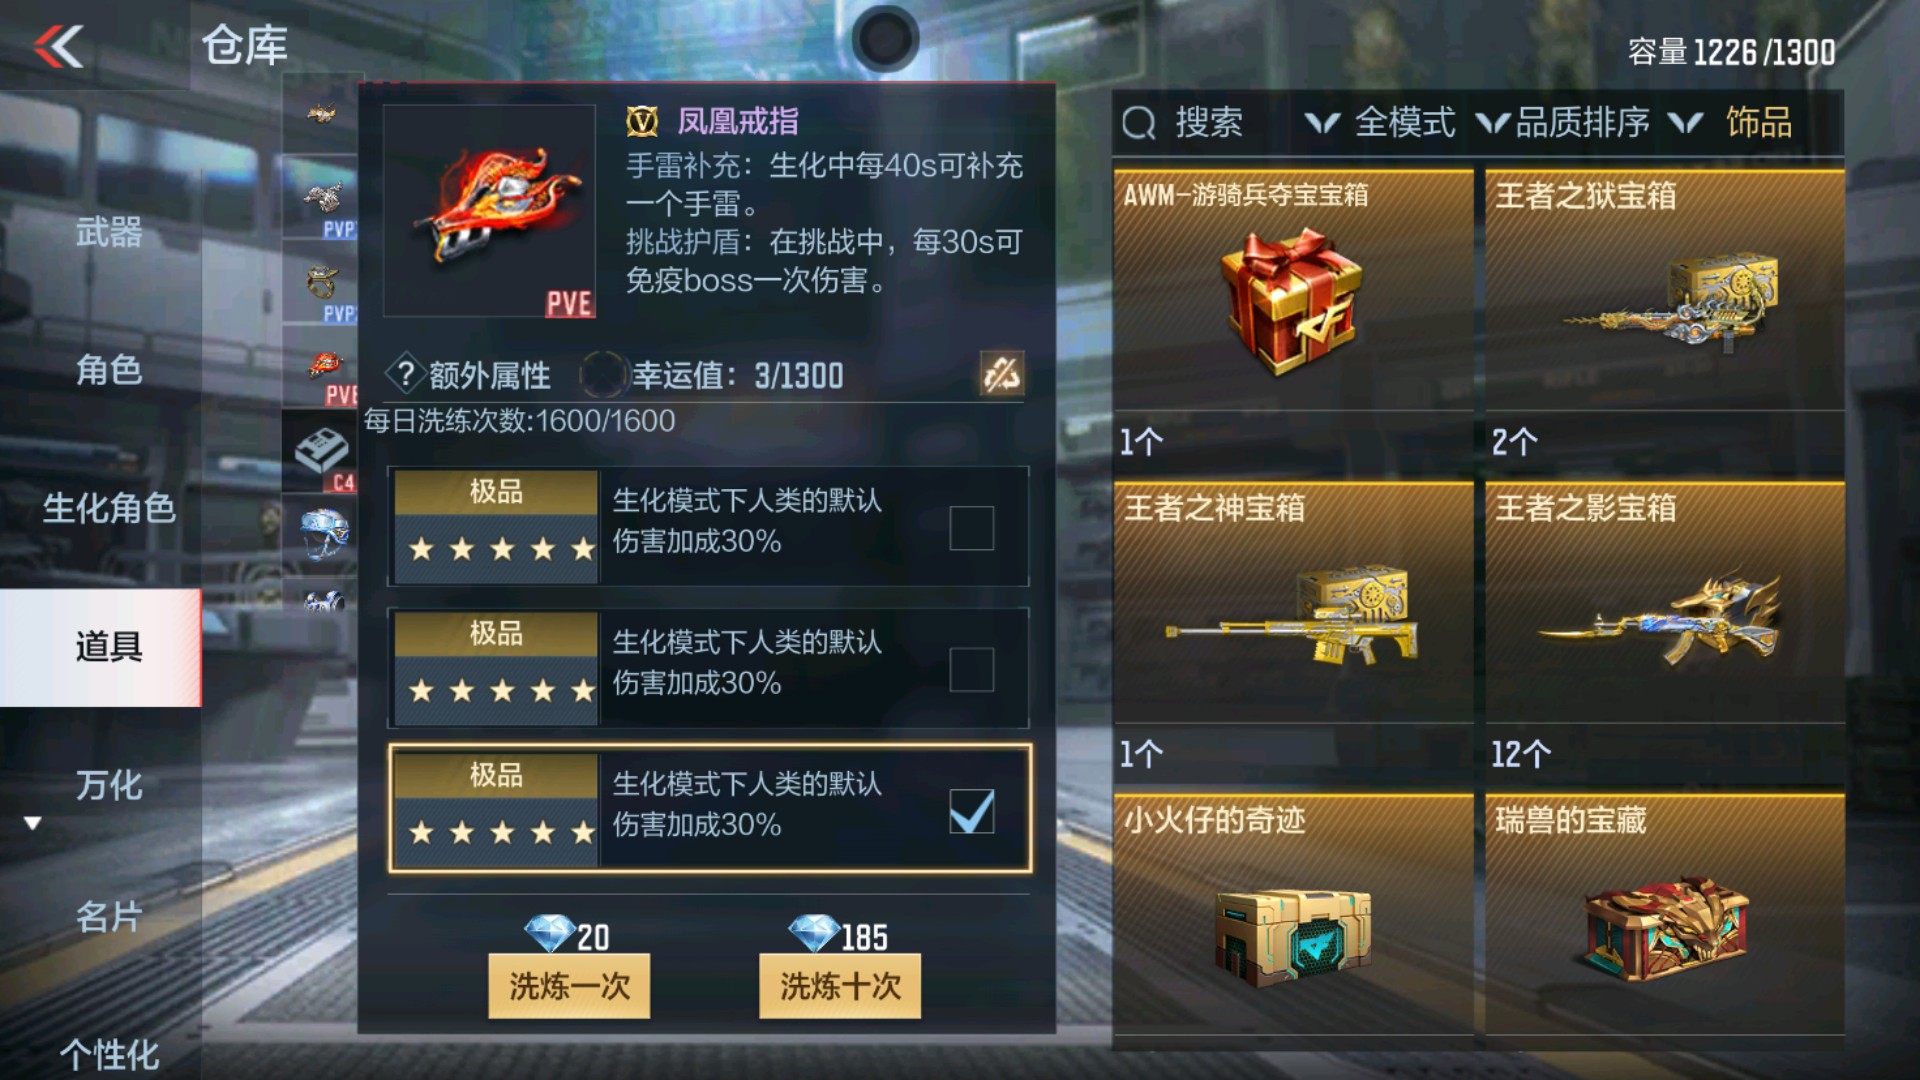Viewport: 1920px width, 1080px height.
Task: Select the C4 item in the list
Action: click(x=321, y=452)
